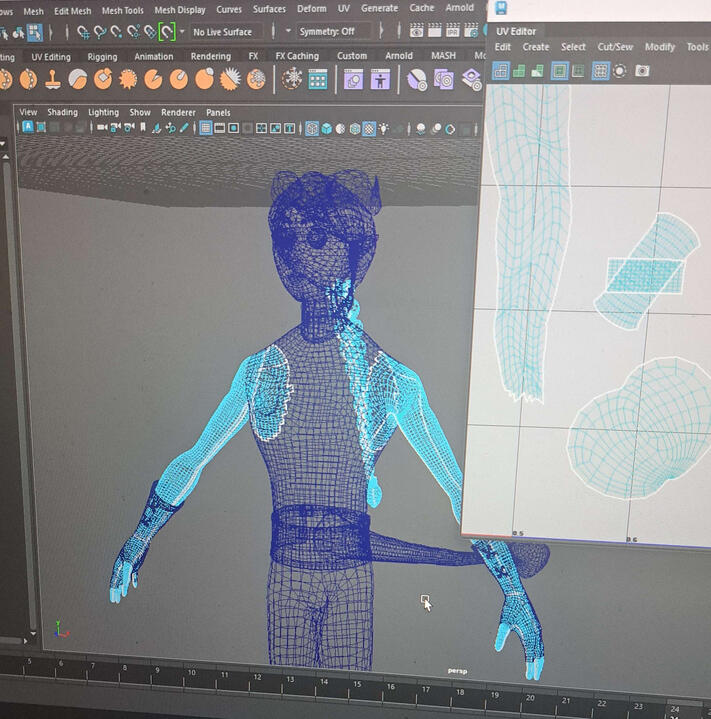711x719 pixels.
Task: Toggle the green-bracketed Make Live magnet
Action: 167,32
